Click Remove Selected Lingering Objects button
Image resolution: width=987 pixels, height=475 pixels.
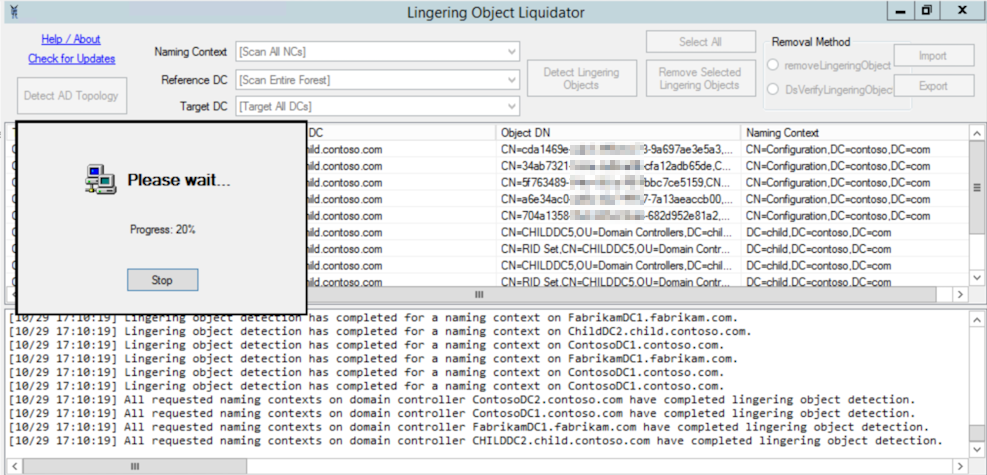click(x=700, y=79)
